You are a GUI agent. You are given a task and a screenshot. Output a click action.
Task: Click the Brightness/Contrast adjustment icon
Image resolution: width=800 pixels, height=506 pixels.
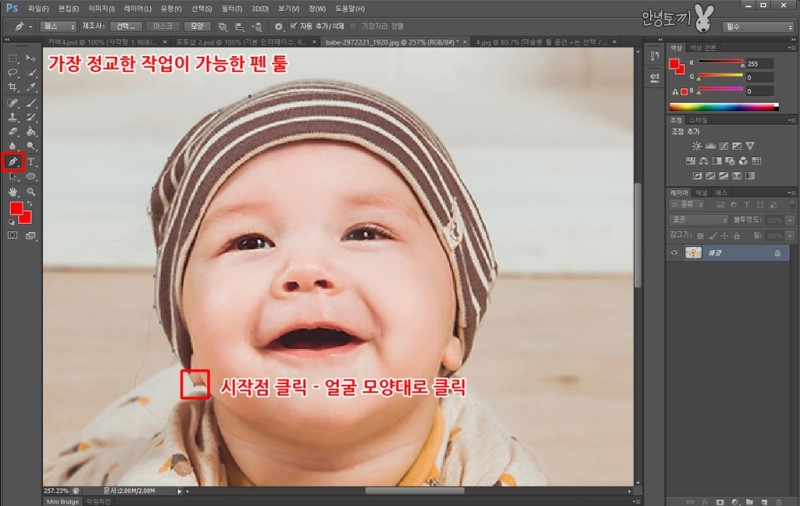pos(697,146)
